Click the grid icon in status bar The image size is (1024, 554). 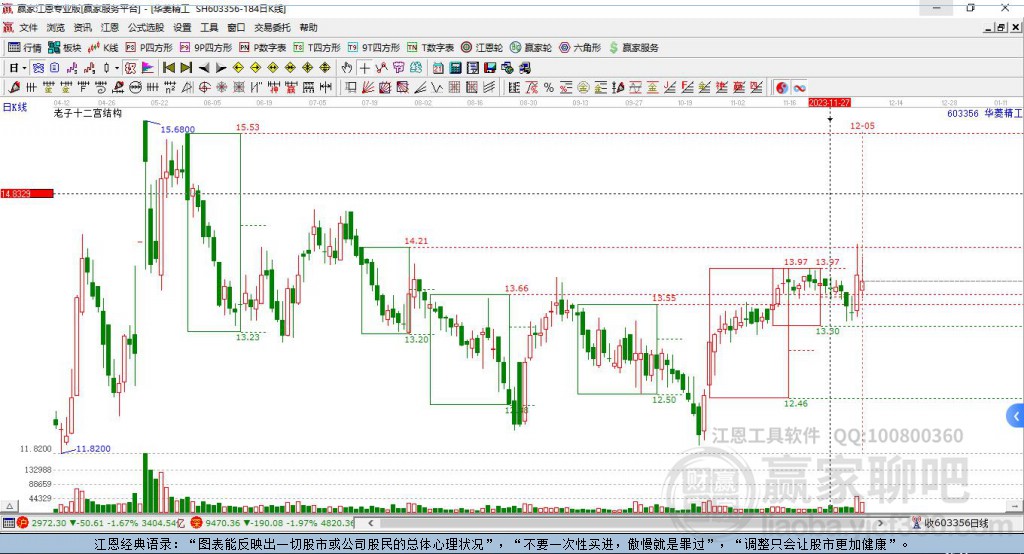8,523
